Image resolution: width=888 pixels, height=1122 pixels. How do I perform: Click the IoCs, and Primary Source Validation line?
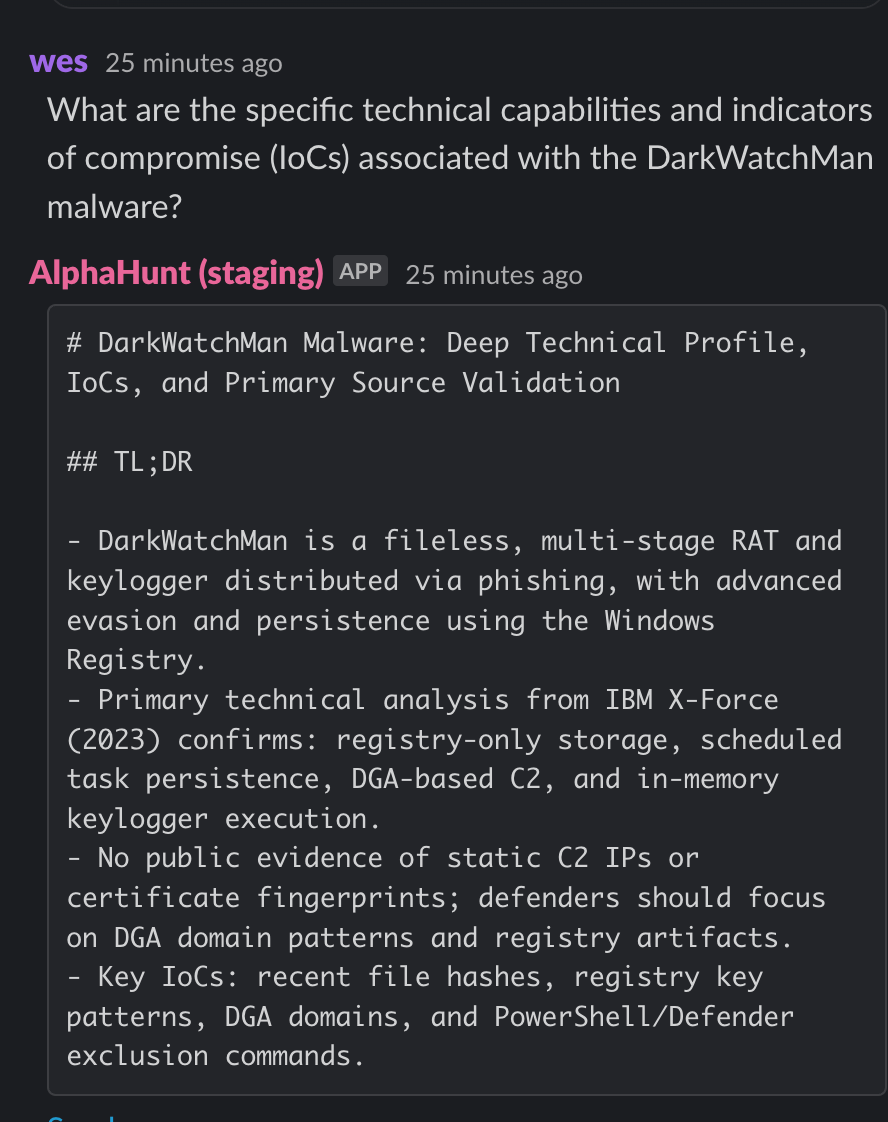tap(343, 383)
